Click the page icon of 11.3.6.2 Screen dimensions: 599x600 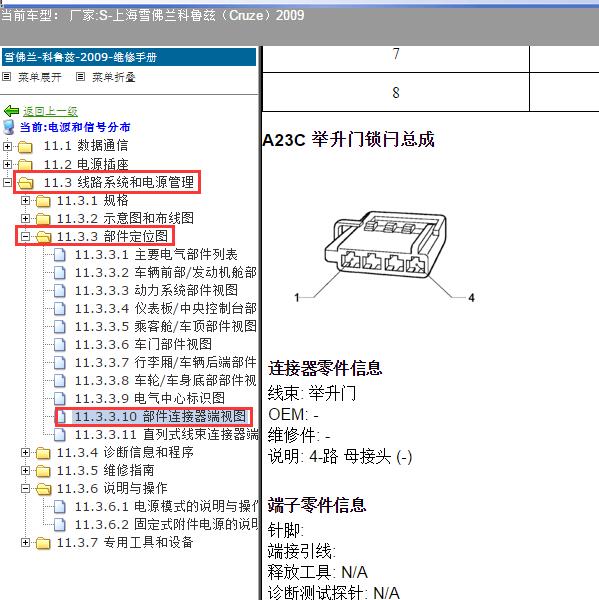point(60,525)
